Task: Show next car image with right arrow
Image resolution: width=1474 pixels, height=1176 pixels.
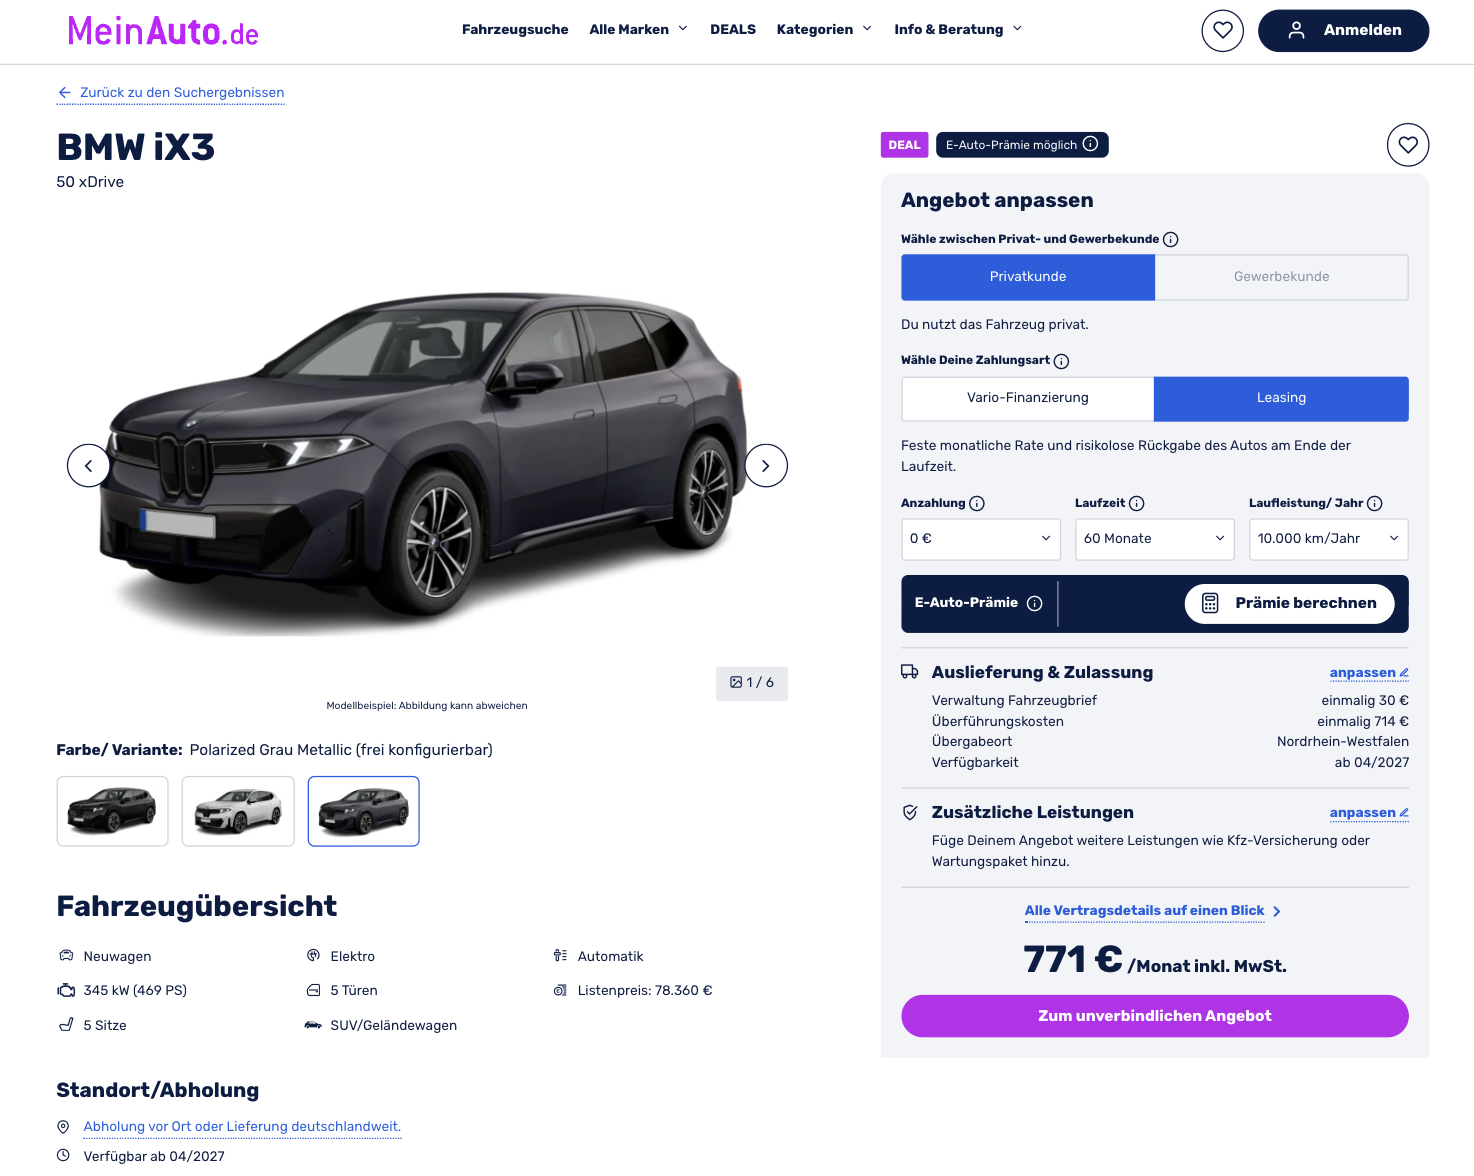Action: click(766, 466)
